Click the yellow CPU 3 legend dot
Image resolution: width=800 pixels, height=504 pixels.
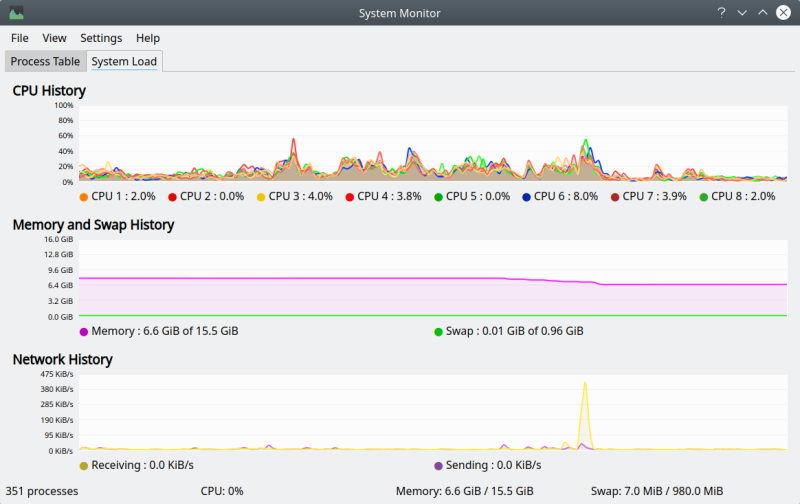coord(261,197)
